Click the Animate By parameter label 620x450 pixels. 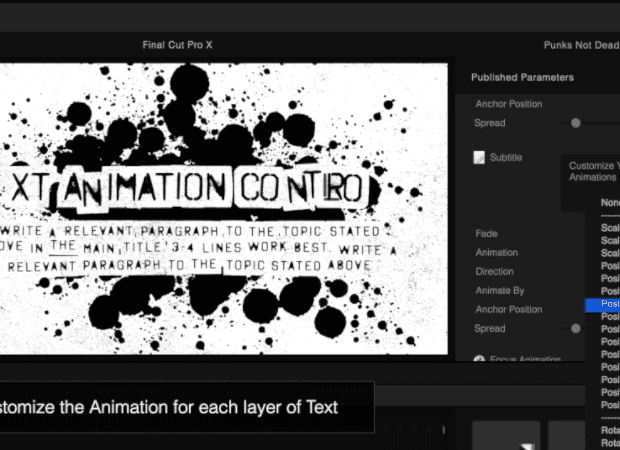500,291
